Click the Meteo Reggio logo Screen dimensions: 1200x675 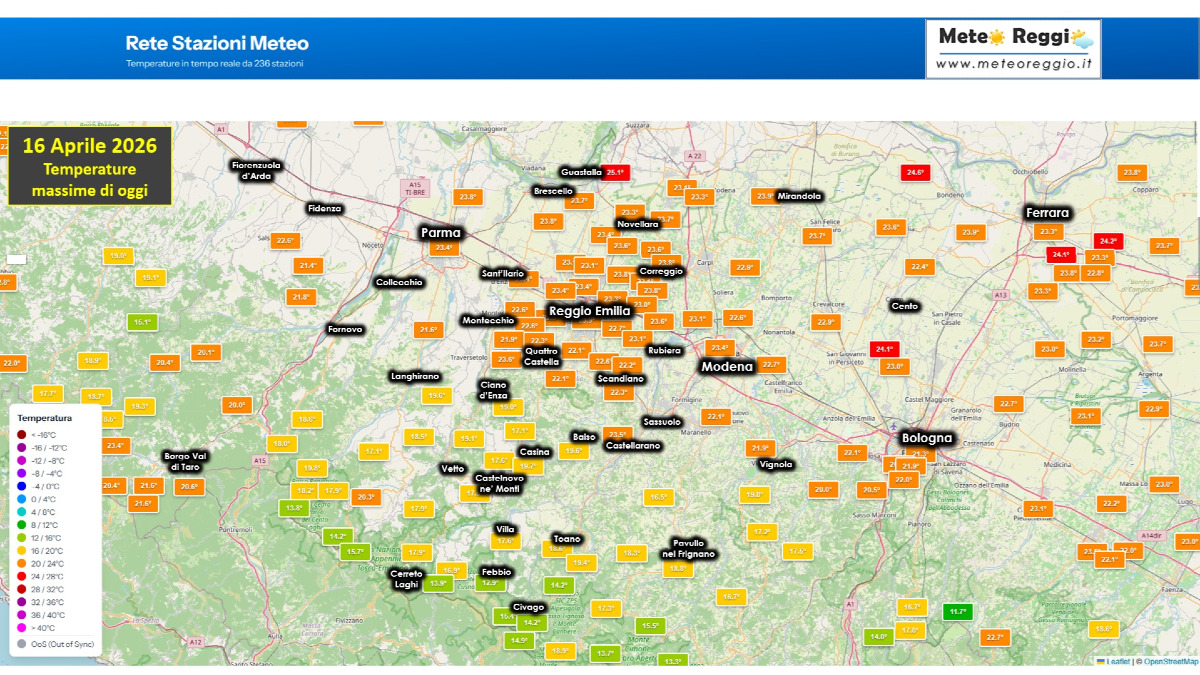1015,45
